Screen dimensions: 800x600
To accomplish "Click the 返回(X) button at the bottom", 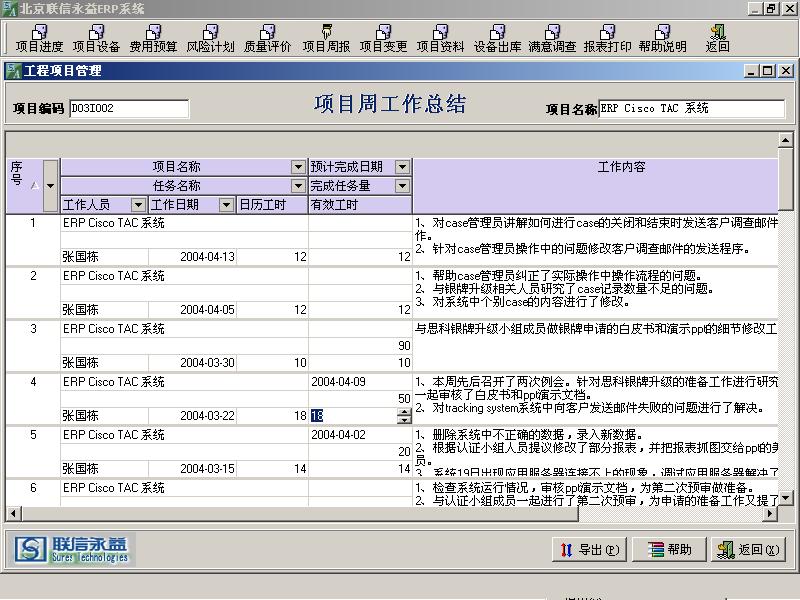I will click(x=749, y=549).
